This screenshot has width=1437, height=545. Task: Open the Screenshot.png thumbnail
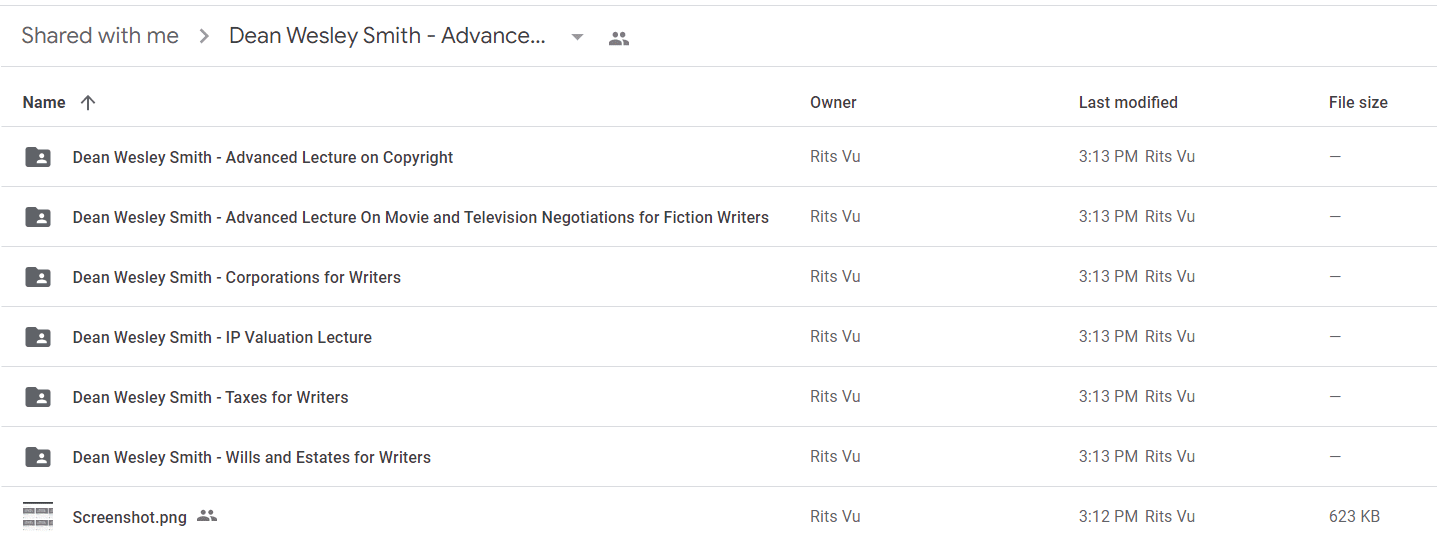[38, 516]
